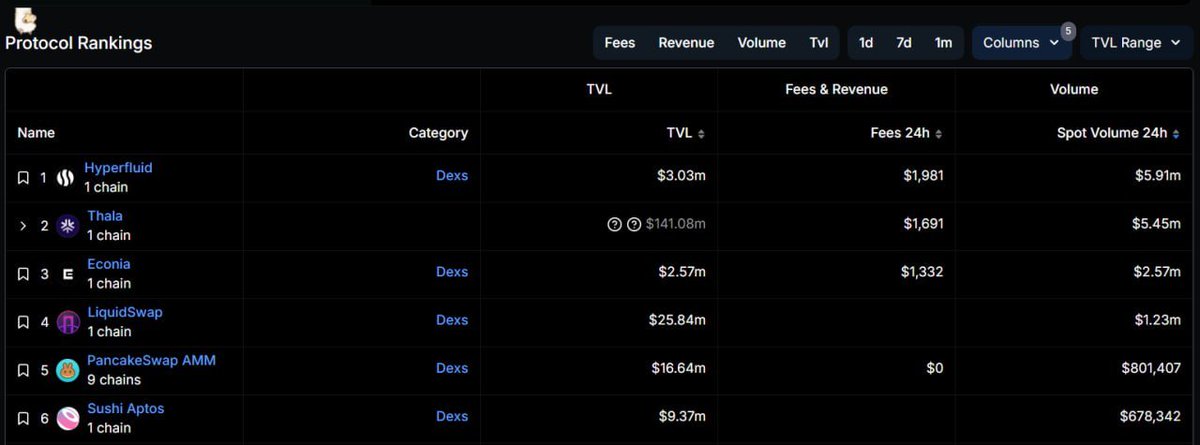Sort by the TVL column arrows
Viewport: 1200px width, 445px height.
coord(701,133)
